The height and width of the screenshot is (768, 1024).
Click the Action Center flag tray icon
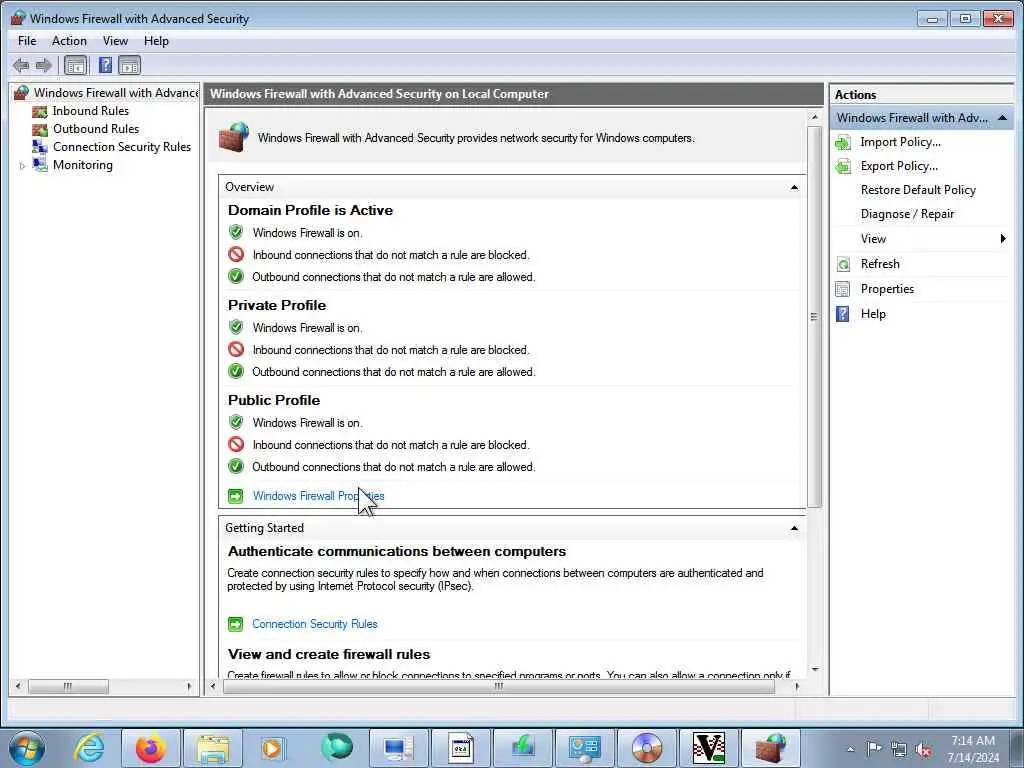coord(874,749)
